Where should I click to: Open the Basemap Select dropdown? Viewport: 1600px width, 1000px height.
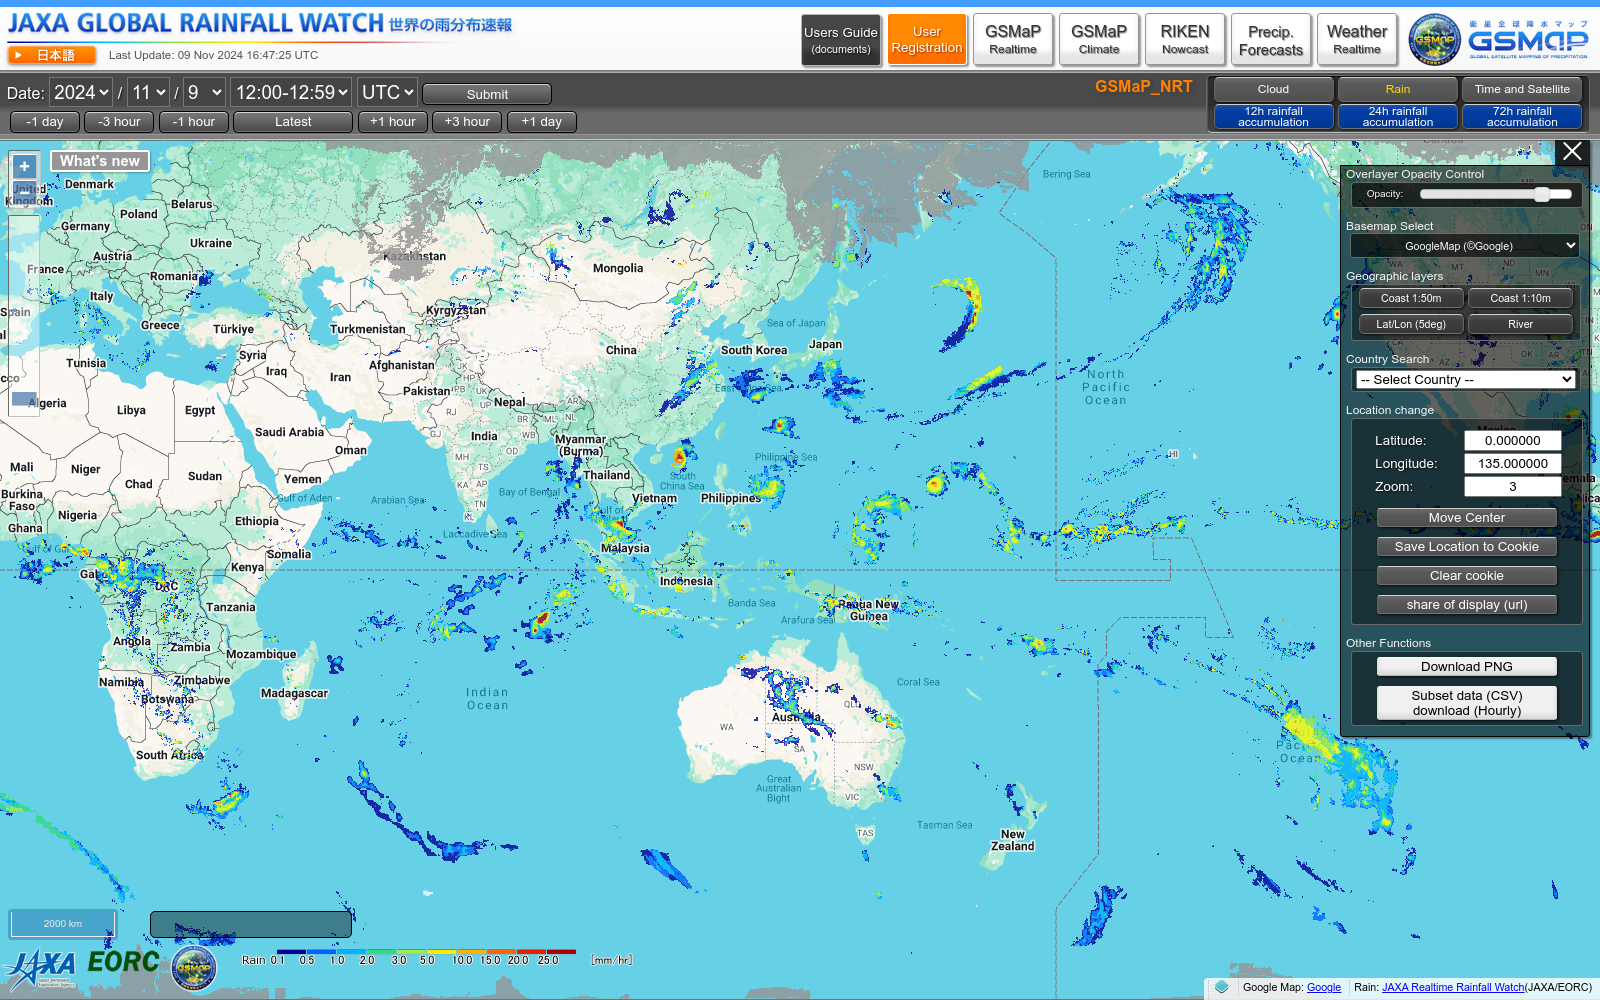tap(1465, 245)
